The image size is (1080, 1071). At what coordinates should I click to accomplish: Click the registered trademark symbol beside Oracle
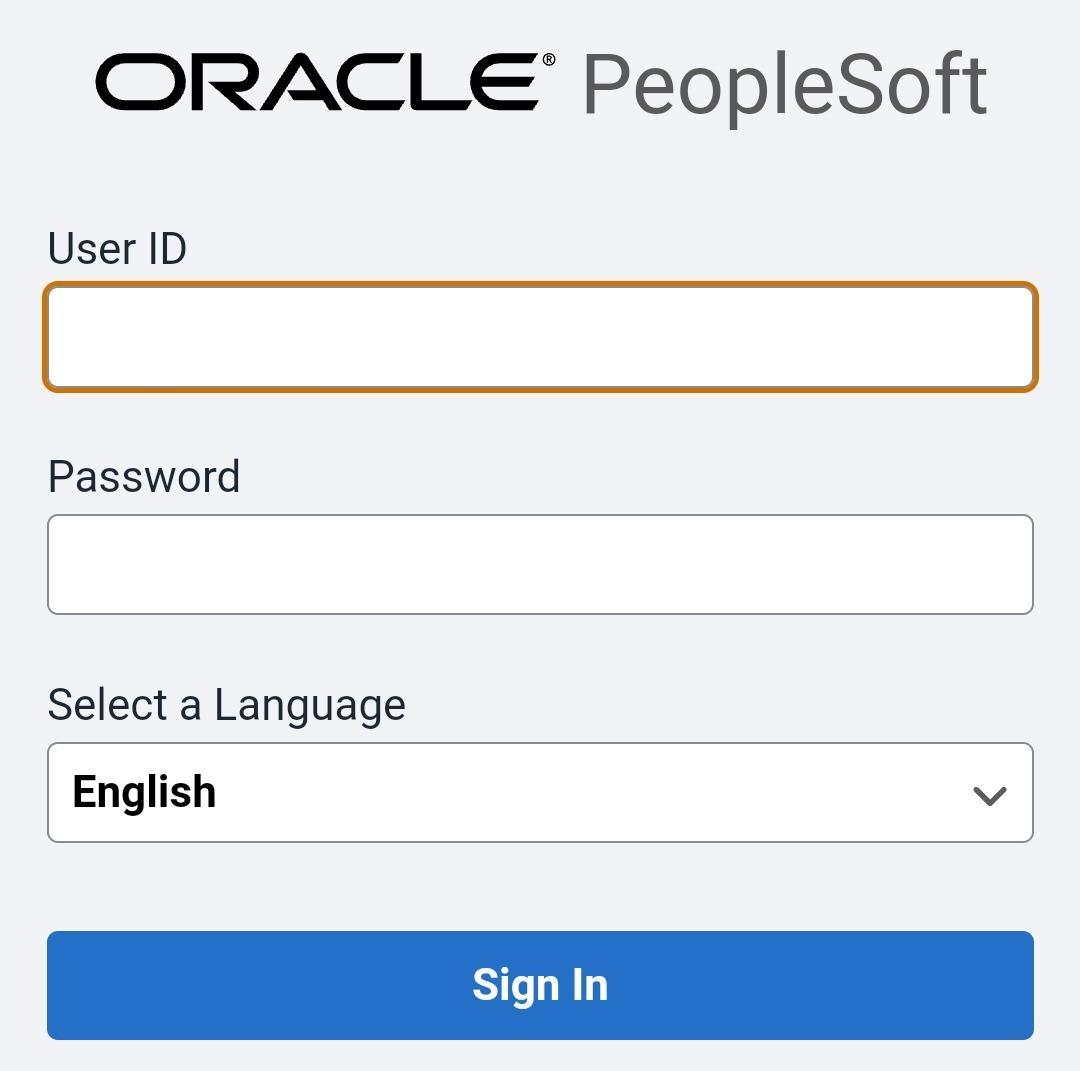point(549,60)
